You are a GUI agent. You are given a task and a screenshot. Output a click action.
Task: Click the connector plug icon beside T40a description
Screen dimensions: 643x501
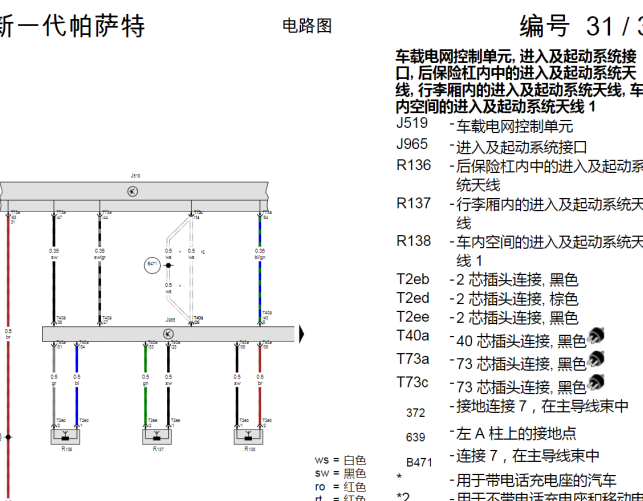point(596,336)
